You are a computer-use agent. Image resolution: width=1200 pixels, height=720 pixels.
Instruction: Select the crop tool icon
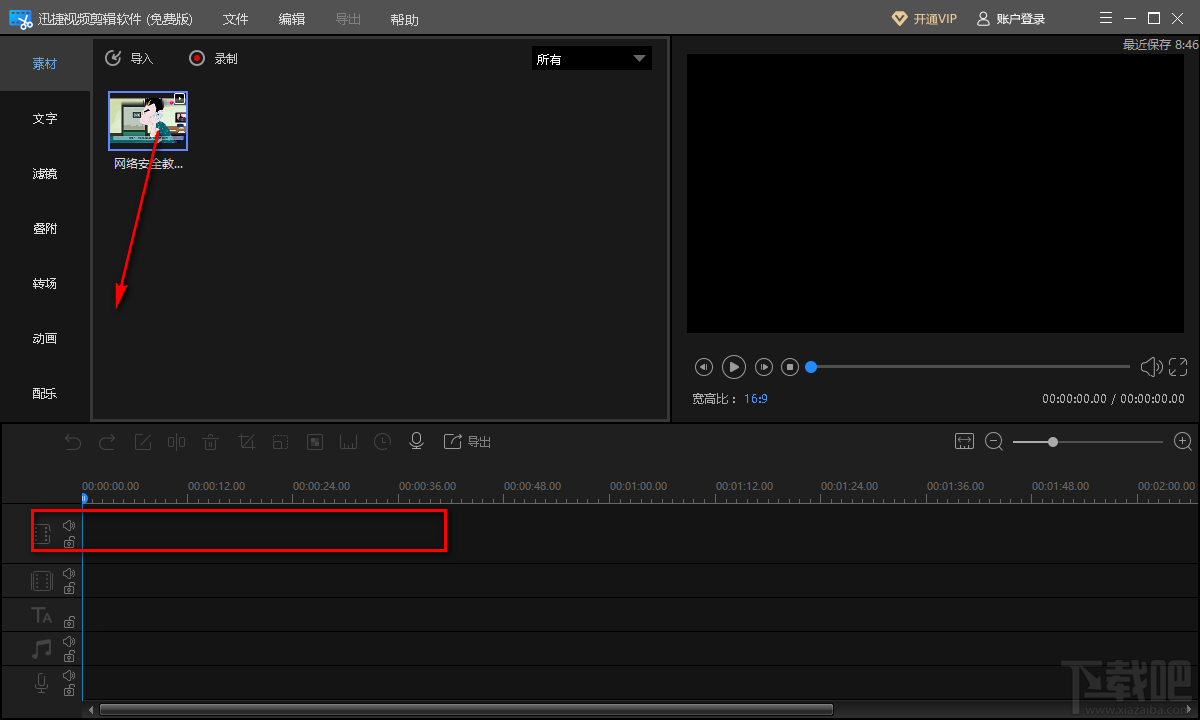pos(246,441)
